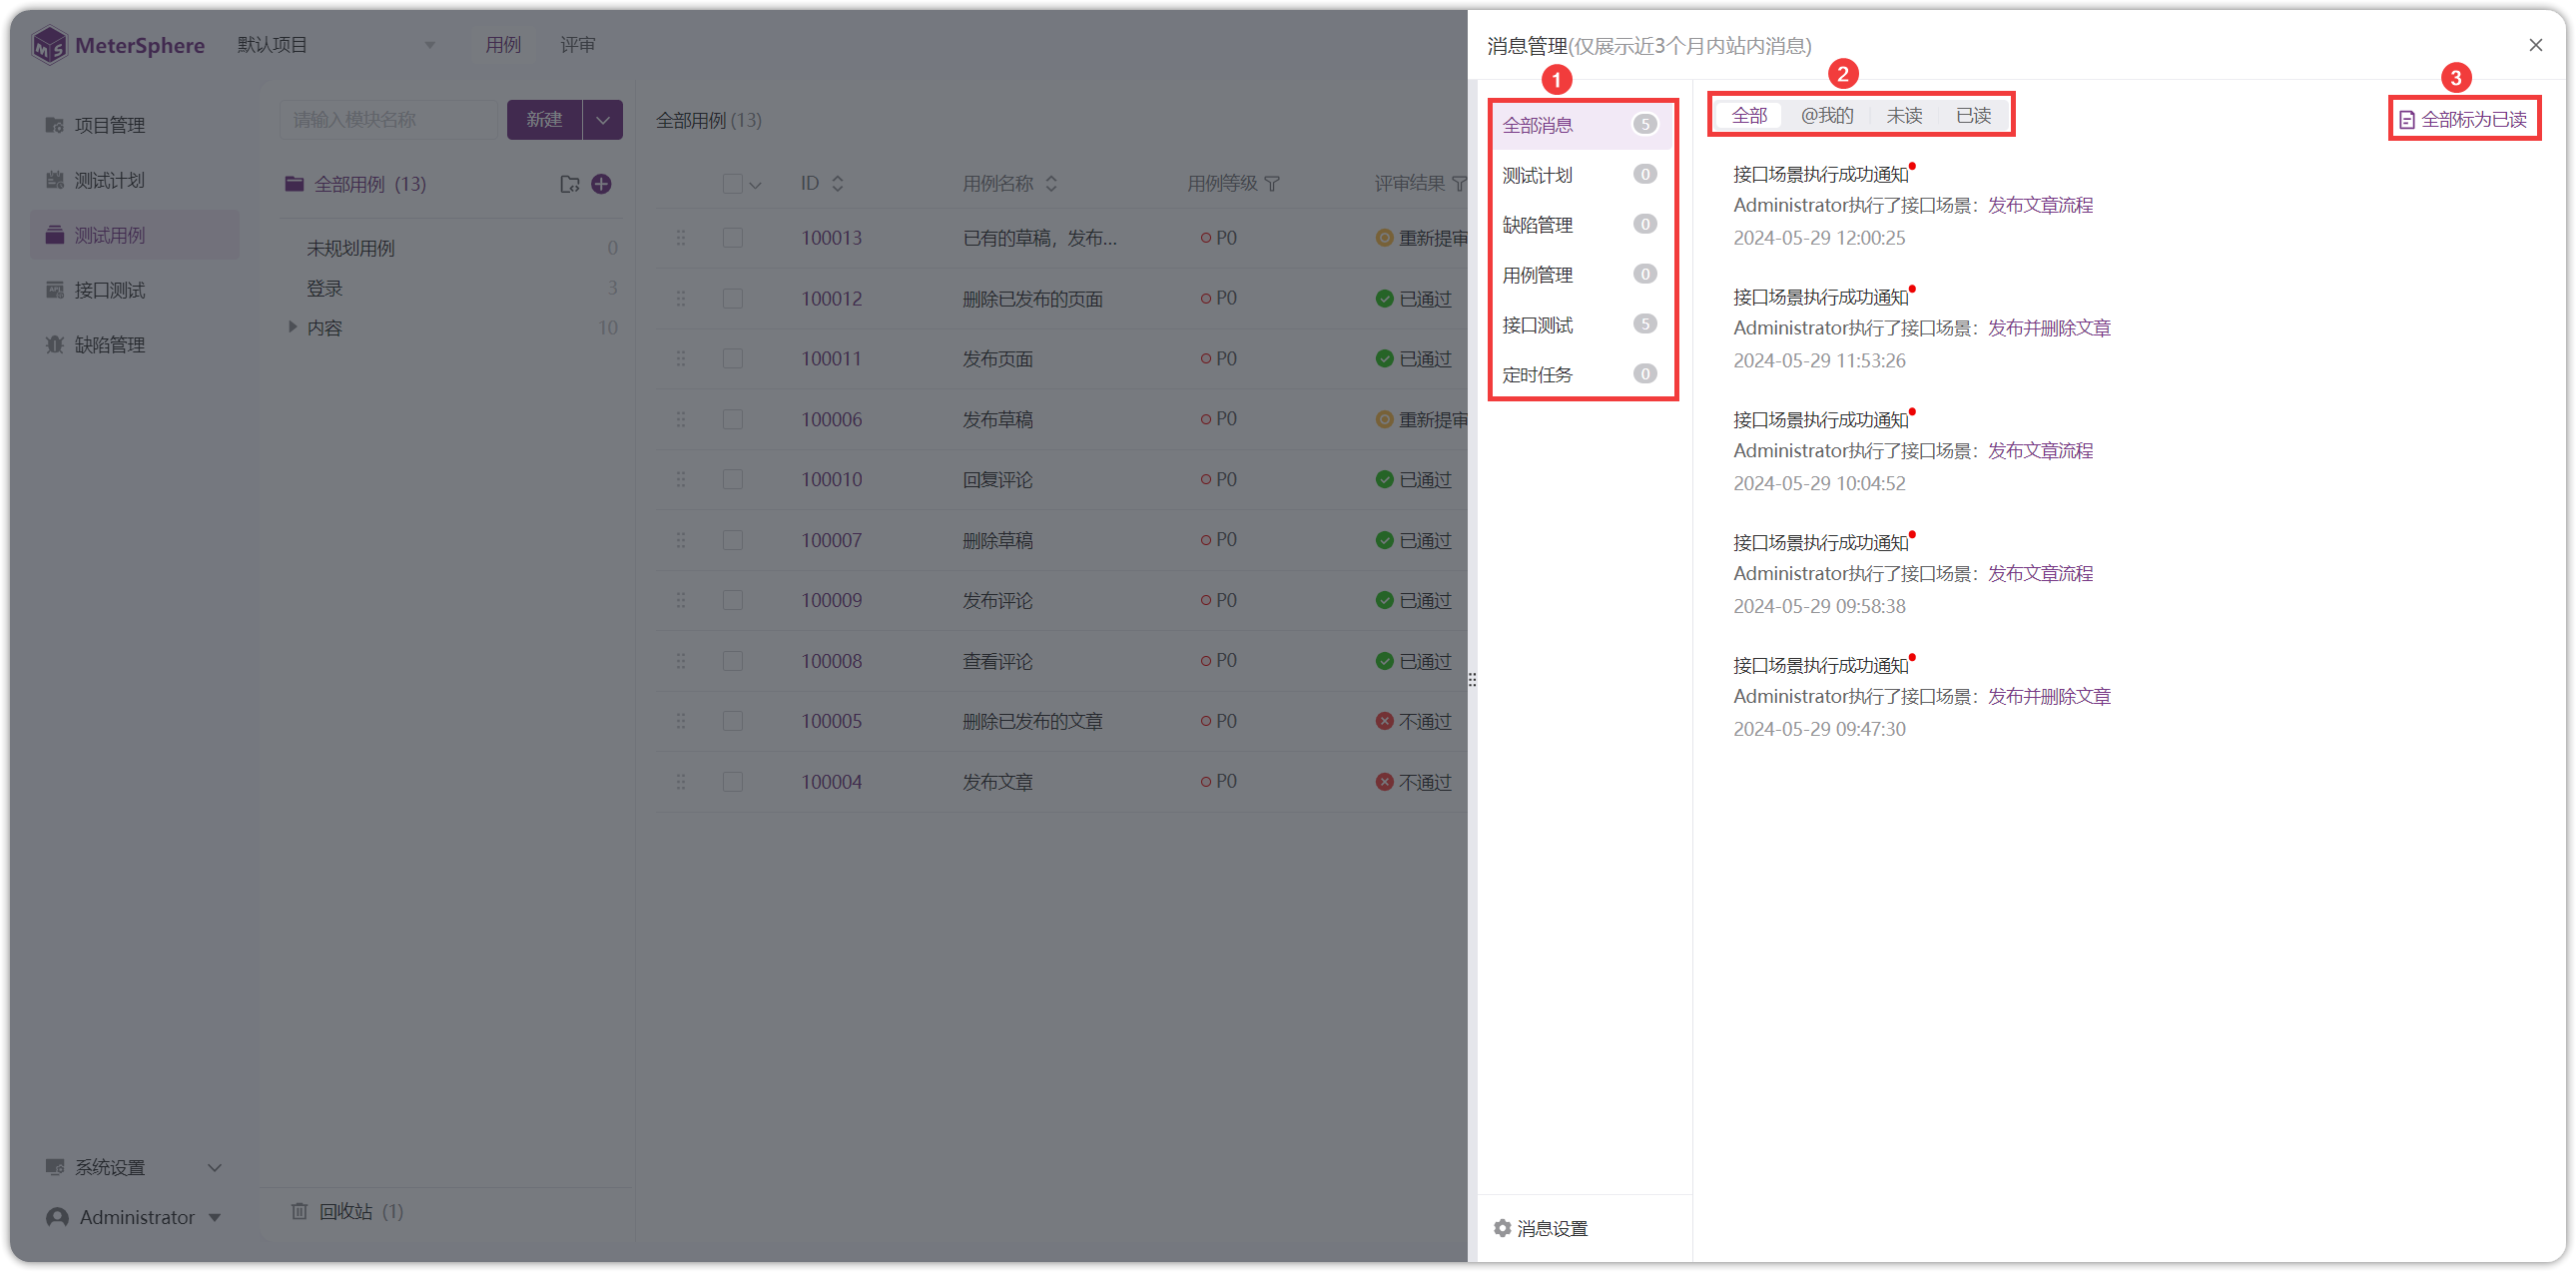Click 全部标为已读 button

[x=2463, y=120]
